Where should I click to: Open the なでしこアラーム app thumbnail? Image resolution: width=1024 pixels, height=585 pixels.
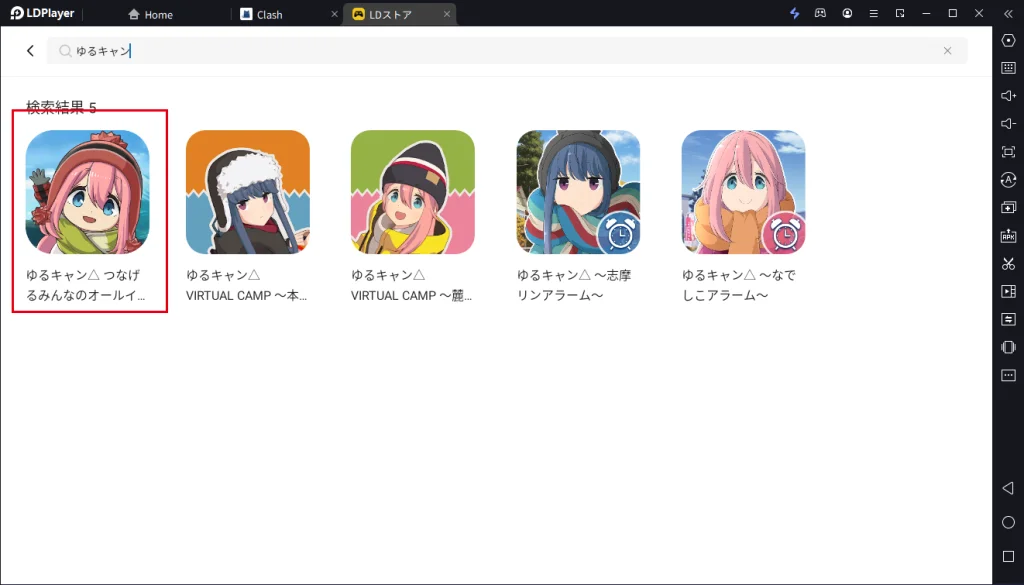[x=743, y=192]
